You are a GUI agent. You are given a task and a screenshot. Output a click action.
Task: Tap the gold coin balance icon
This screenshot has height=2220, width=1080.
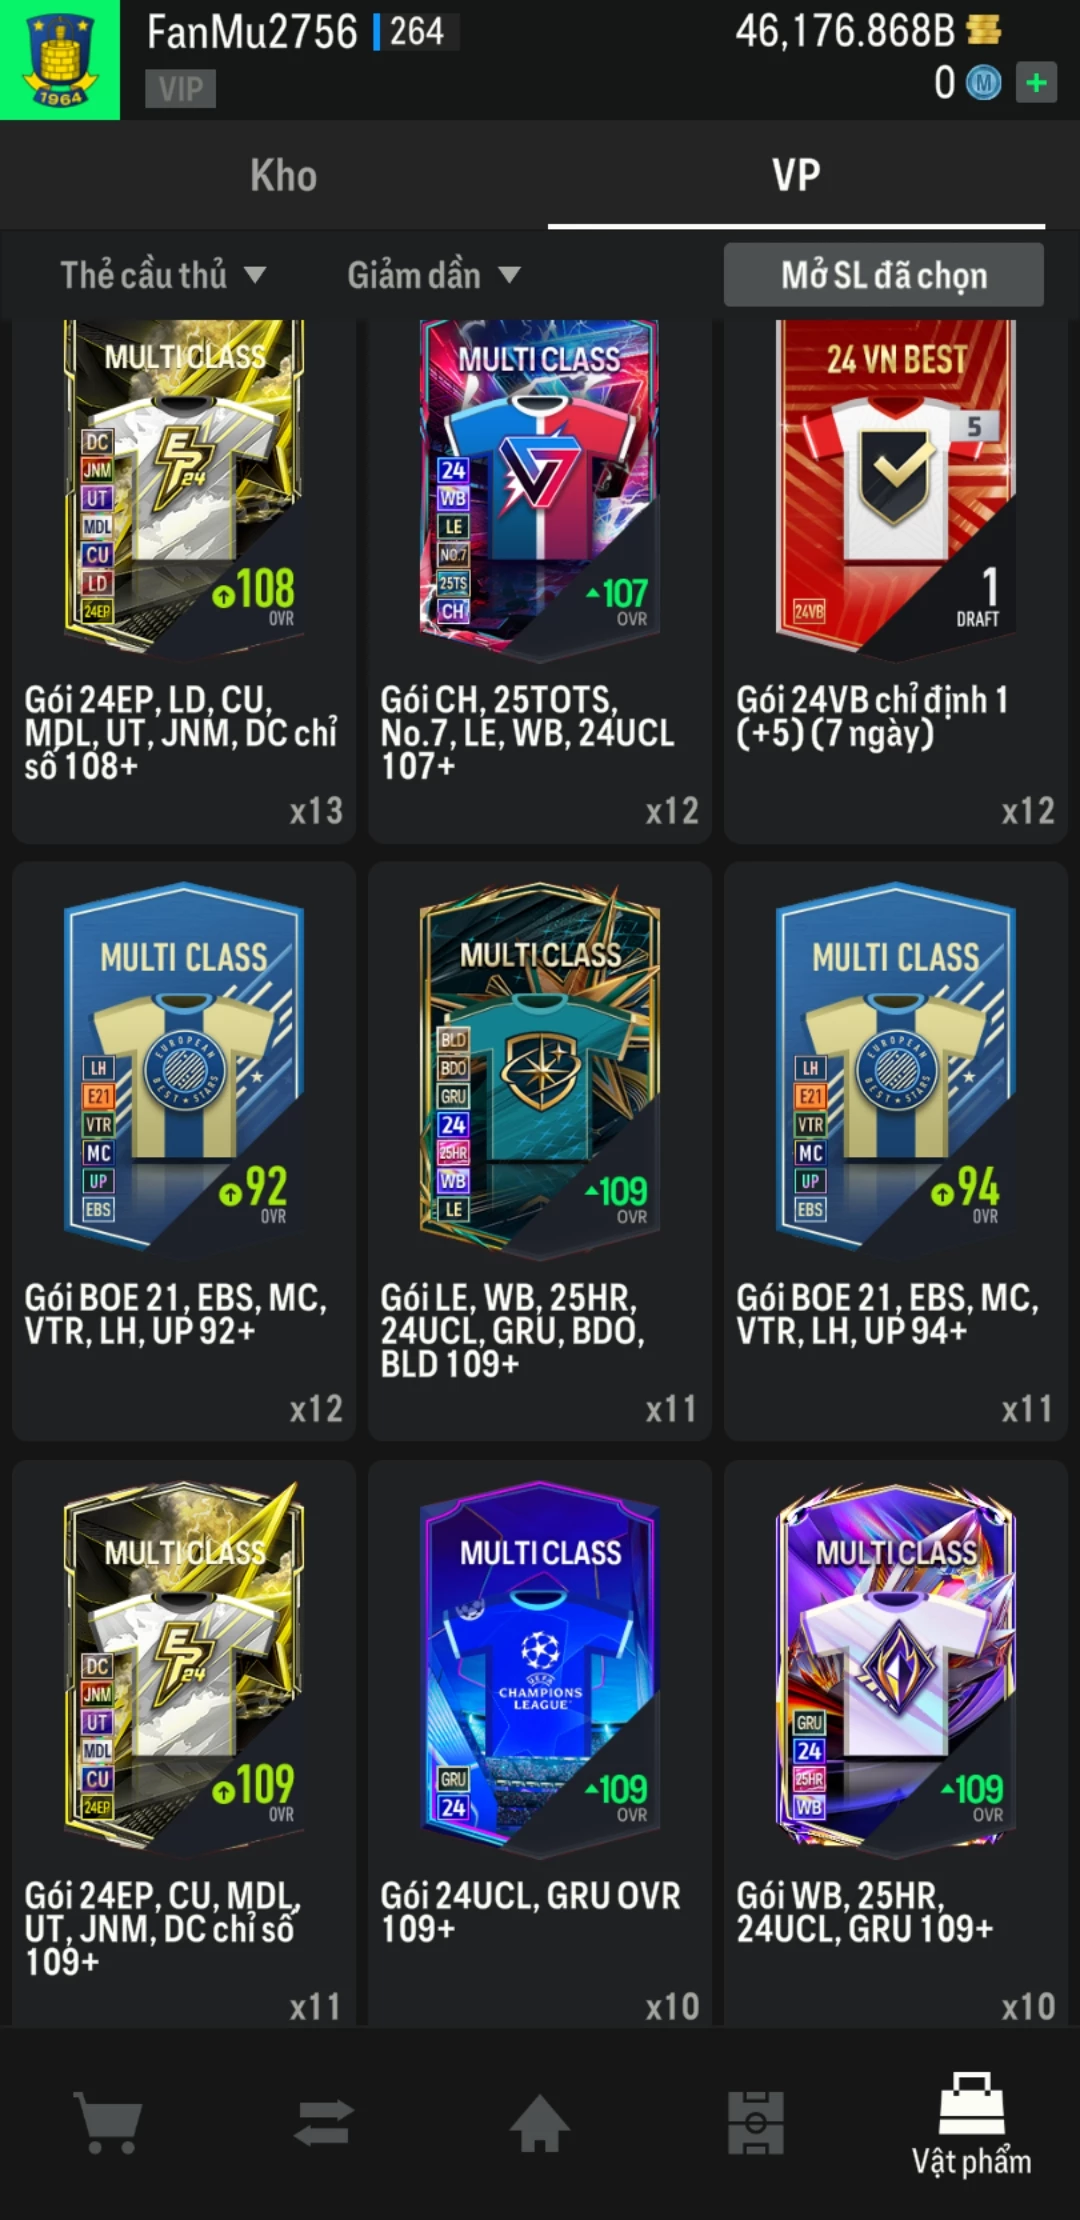click(984, 31)
